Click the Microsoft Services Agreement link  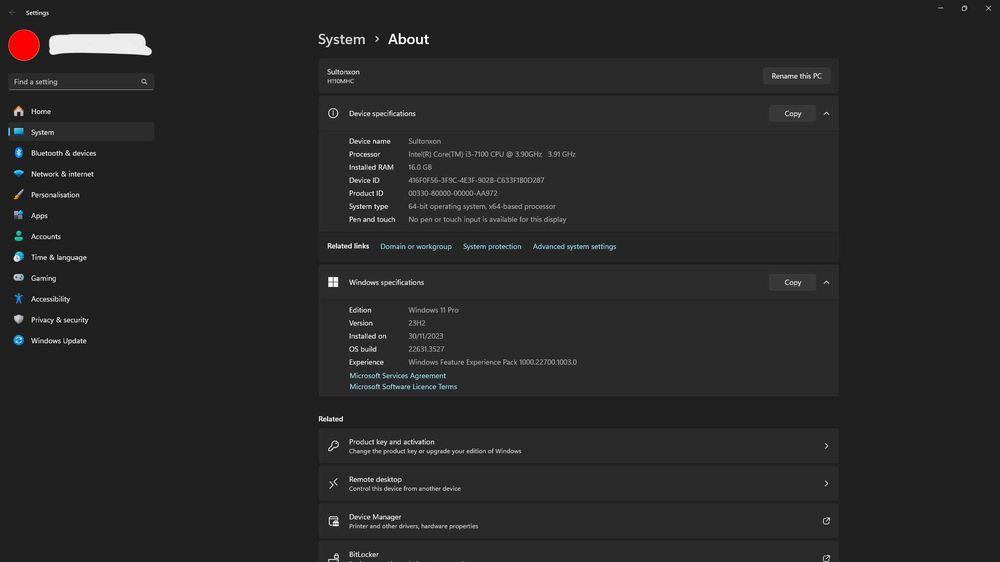click(397, 376)
